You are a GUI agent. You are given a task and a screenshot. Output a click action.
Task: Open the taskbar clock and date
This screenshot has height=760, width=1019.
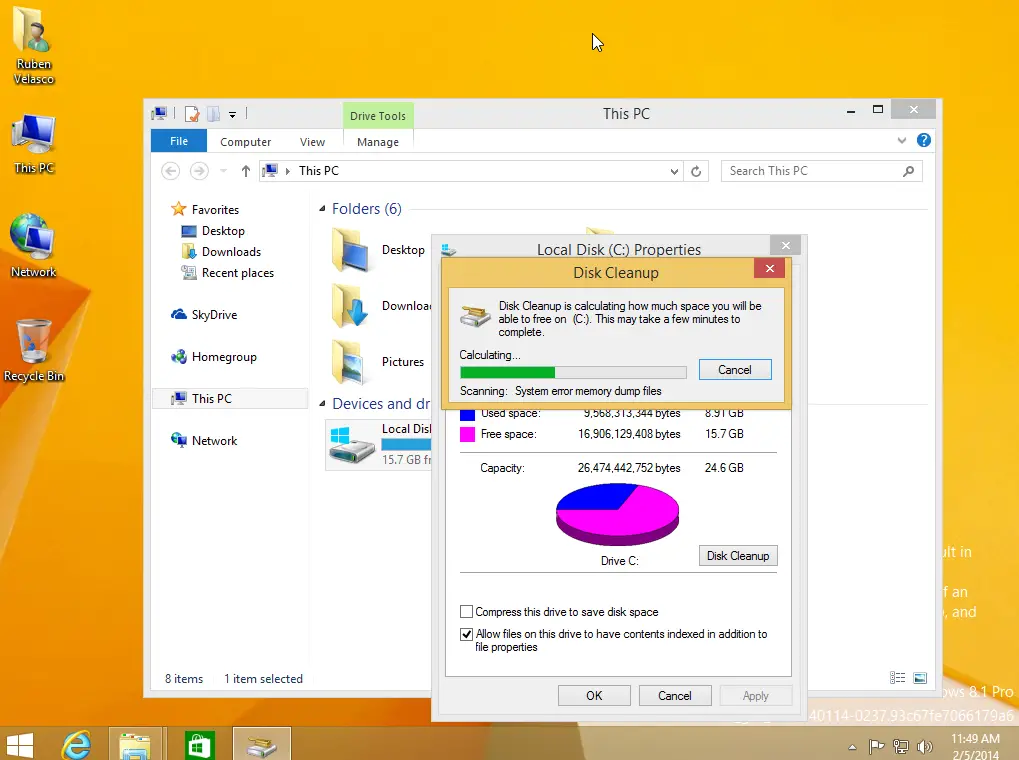(975, 746)
